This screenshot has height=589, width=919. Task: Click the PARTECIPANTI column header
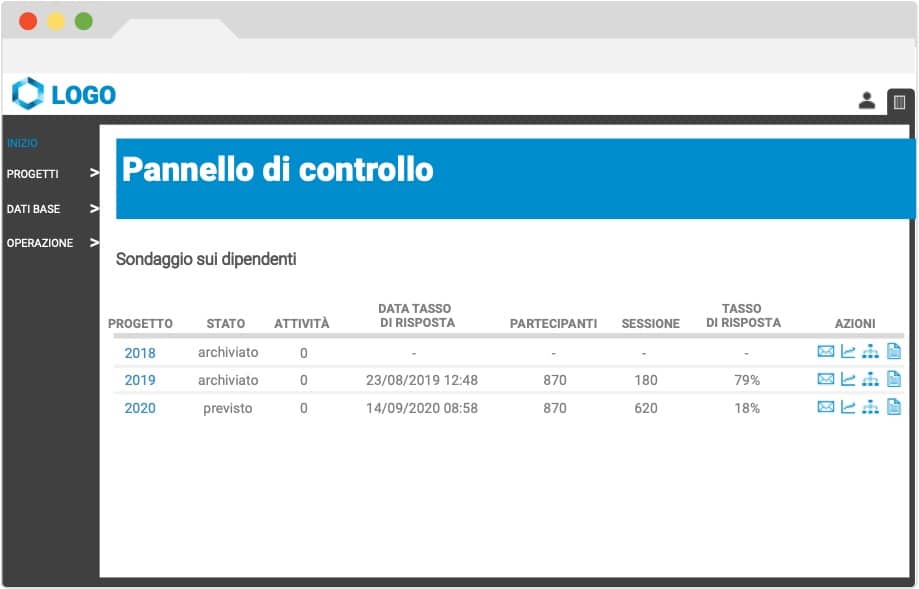(553, 324)
